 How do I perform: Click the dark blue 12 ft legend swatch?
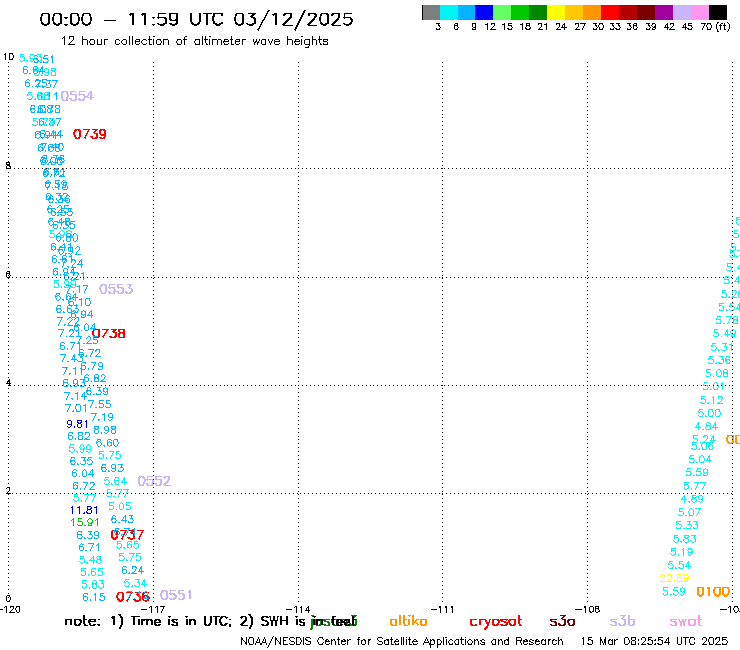[x=484, y=12]
